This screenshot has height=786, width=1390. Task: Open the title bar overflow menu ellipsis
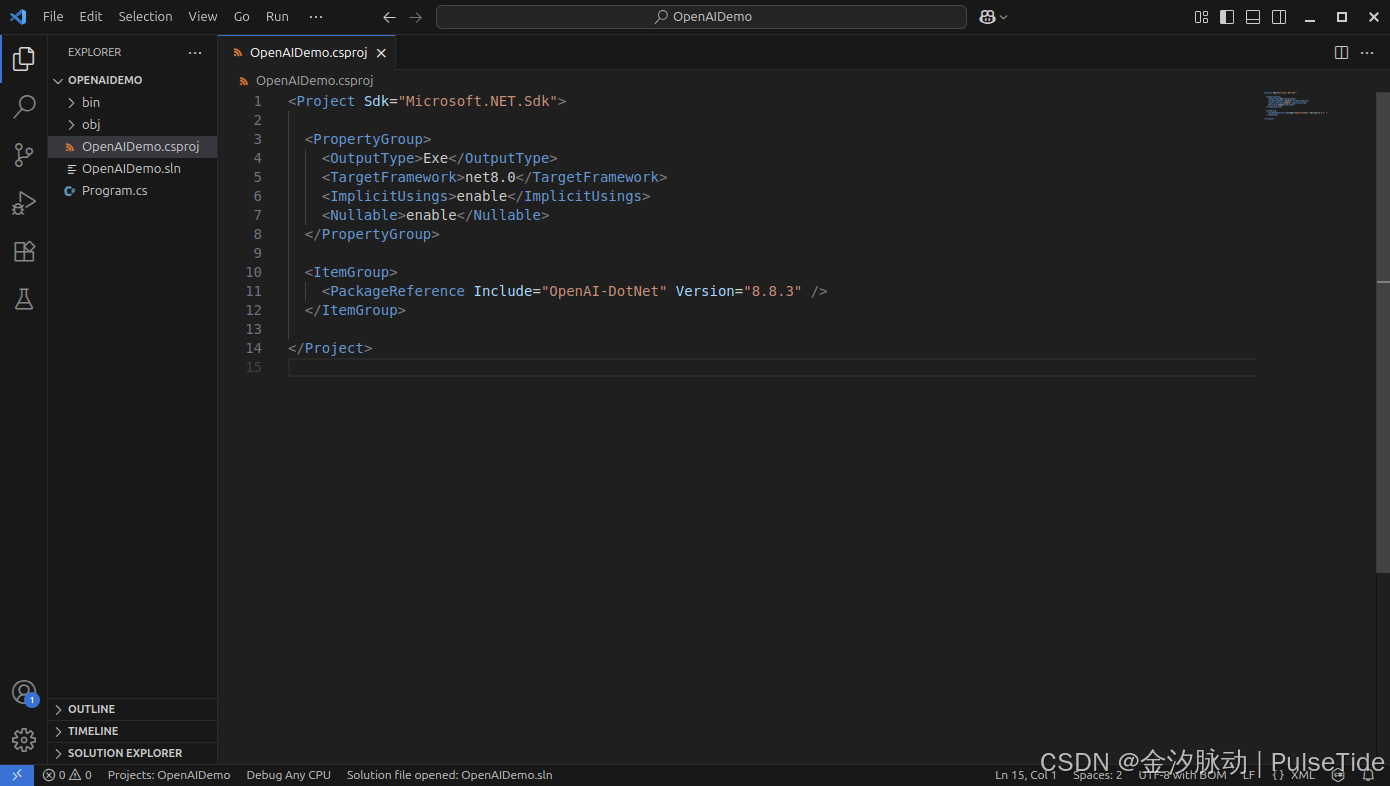316,17
